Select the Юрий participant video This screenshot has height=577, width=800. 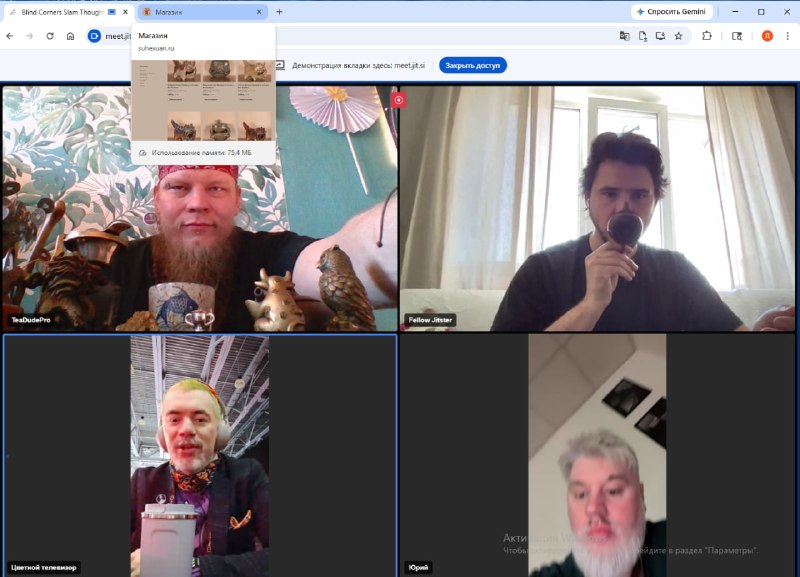(x=597, y=455)
